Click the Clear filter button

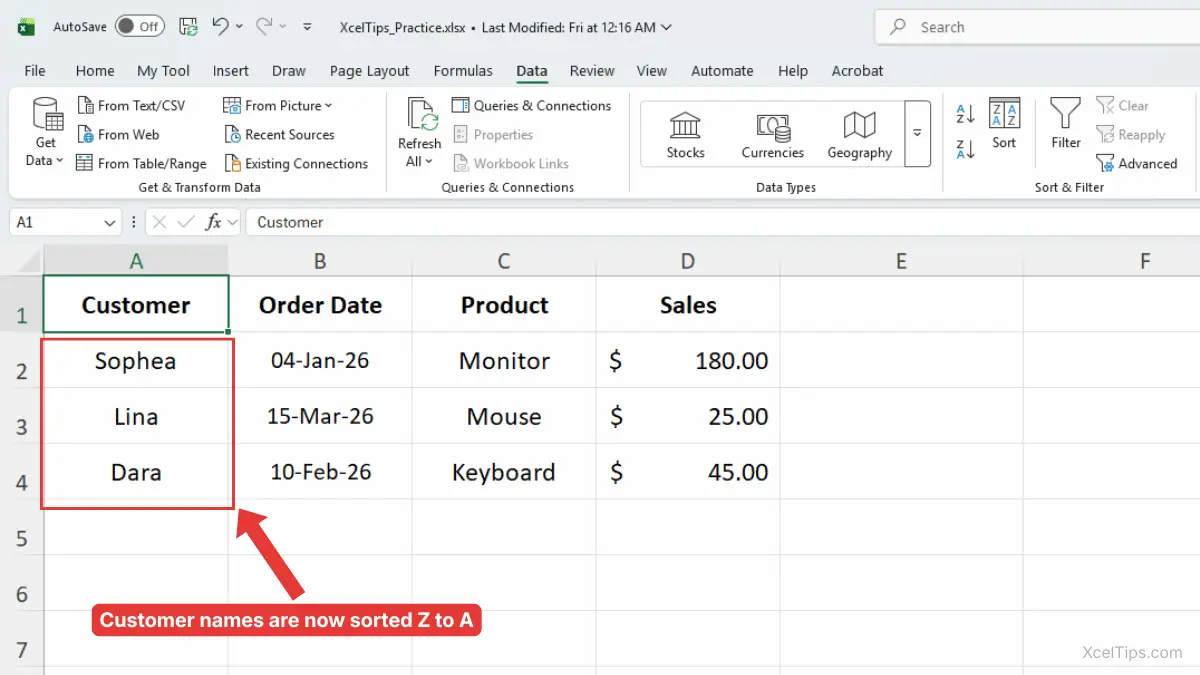click(1122, 106)
